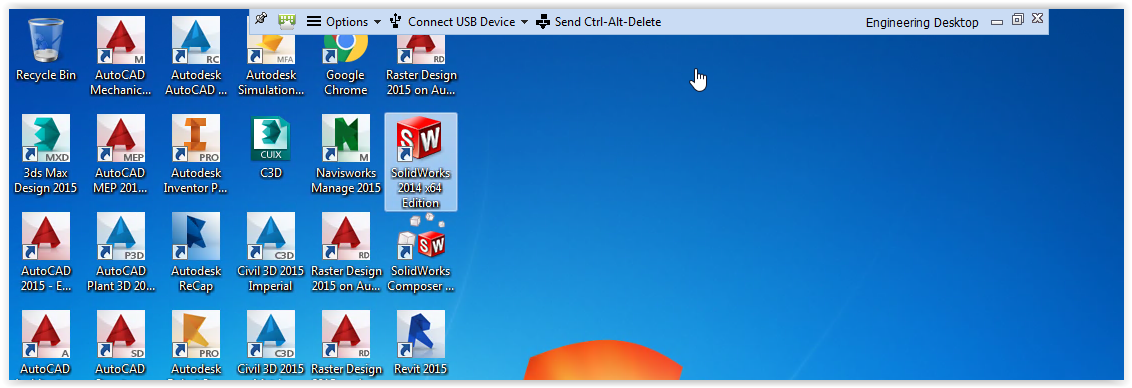
Task: Select the Autodesk Inventor Pro shortcut
Action: tap(196, 155)
